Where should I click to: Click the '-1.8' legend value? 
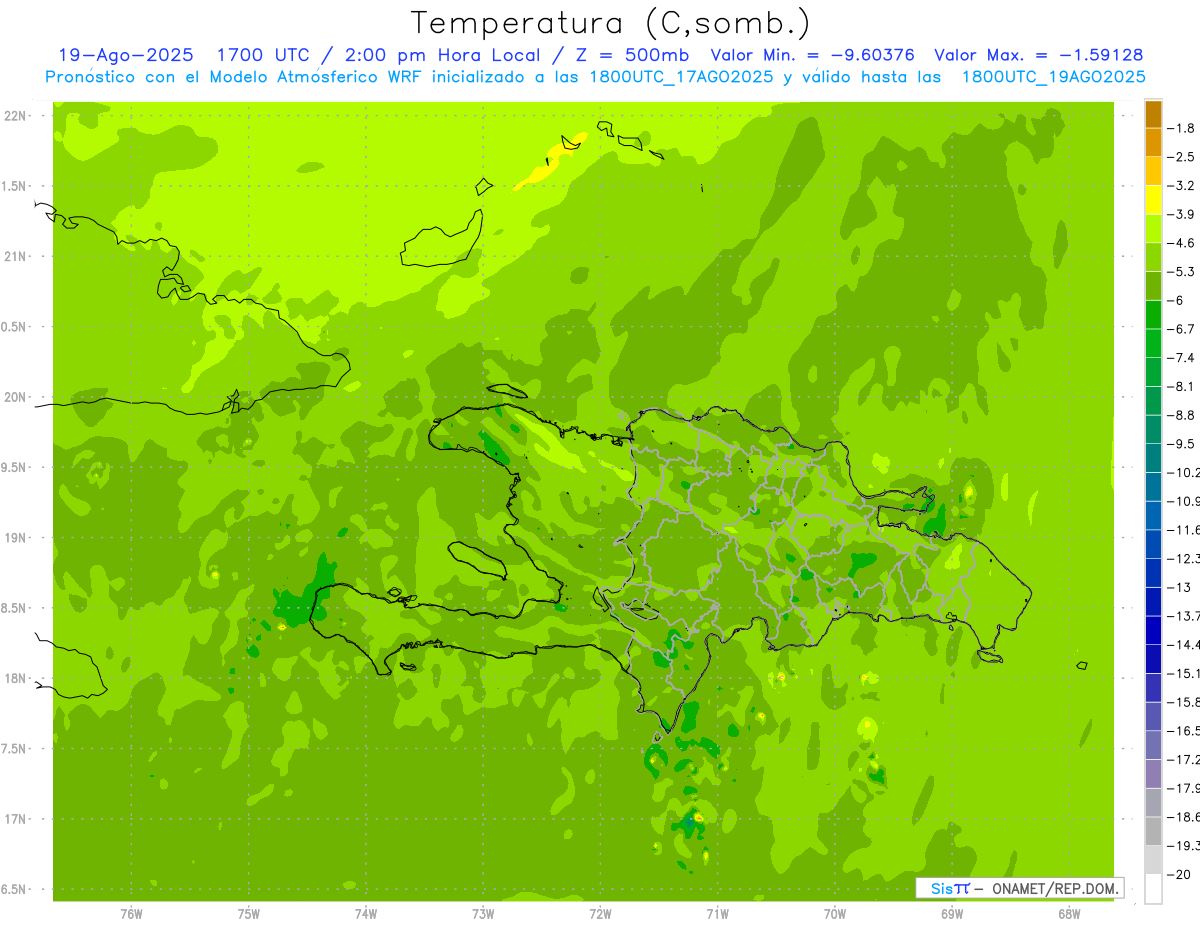pos(1181,128)
